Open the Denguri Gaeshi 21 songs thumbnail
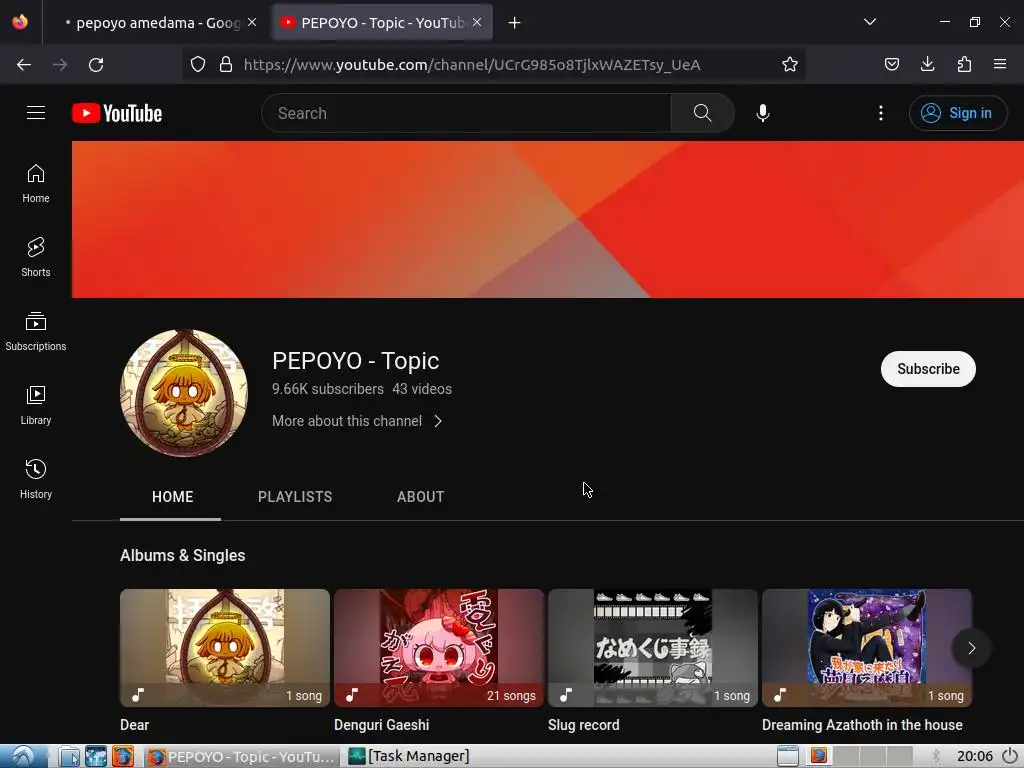1024x768 pixels. [x=439, y=648]
